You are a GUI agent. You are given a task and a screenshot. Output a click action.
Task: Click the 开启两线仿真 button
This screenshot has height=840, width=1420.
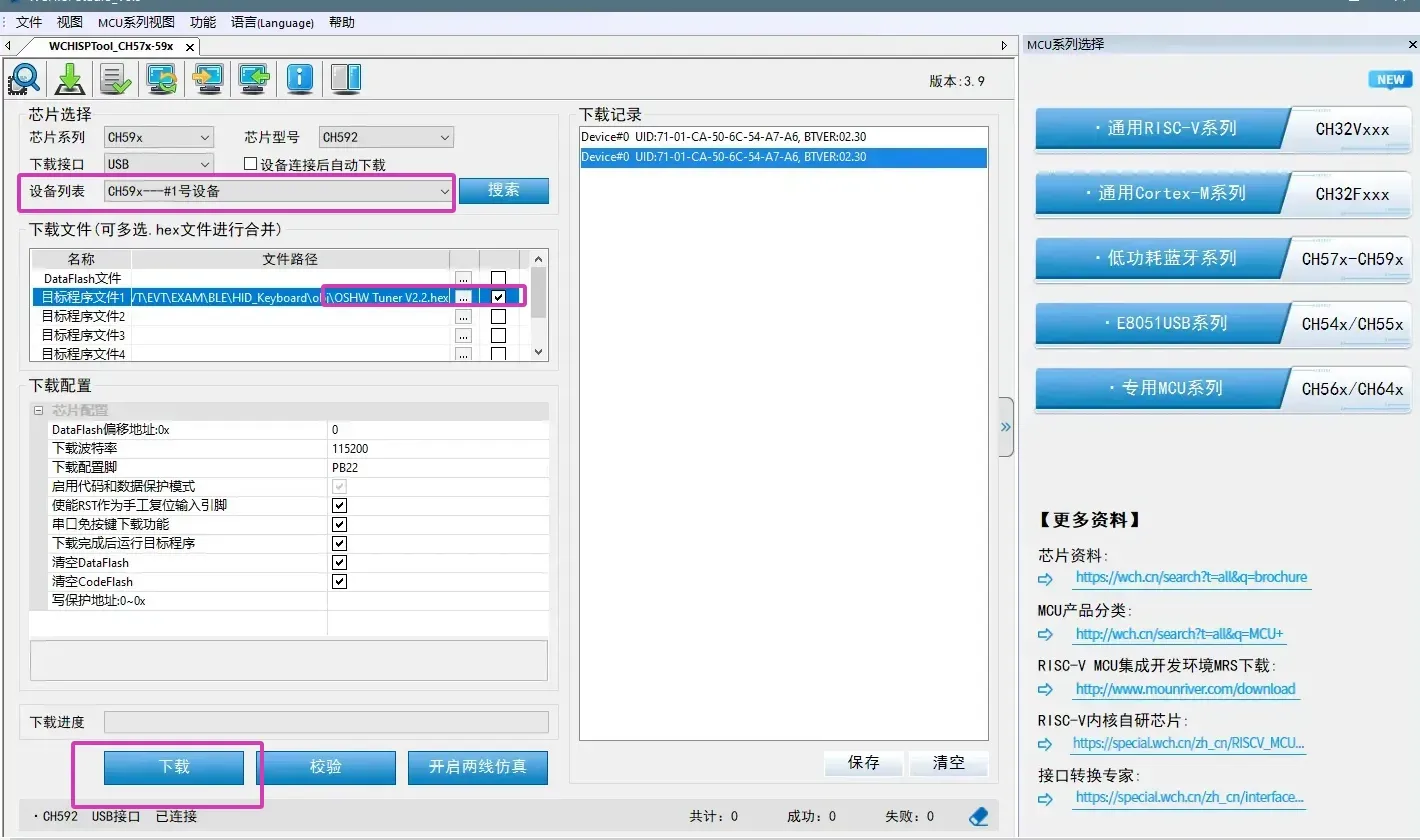[x=478, y=767]
